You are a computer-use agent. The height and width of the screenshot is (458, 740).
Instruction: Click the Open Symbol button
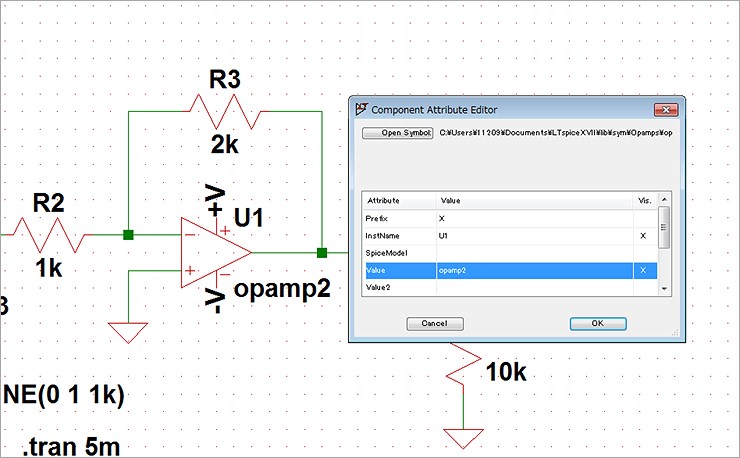(x=397, y=132)
